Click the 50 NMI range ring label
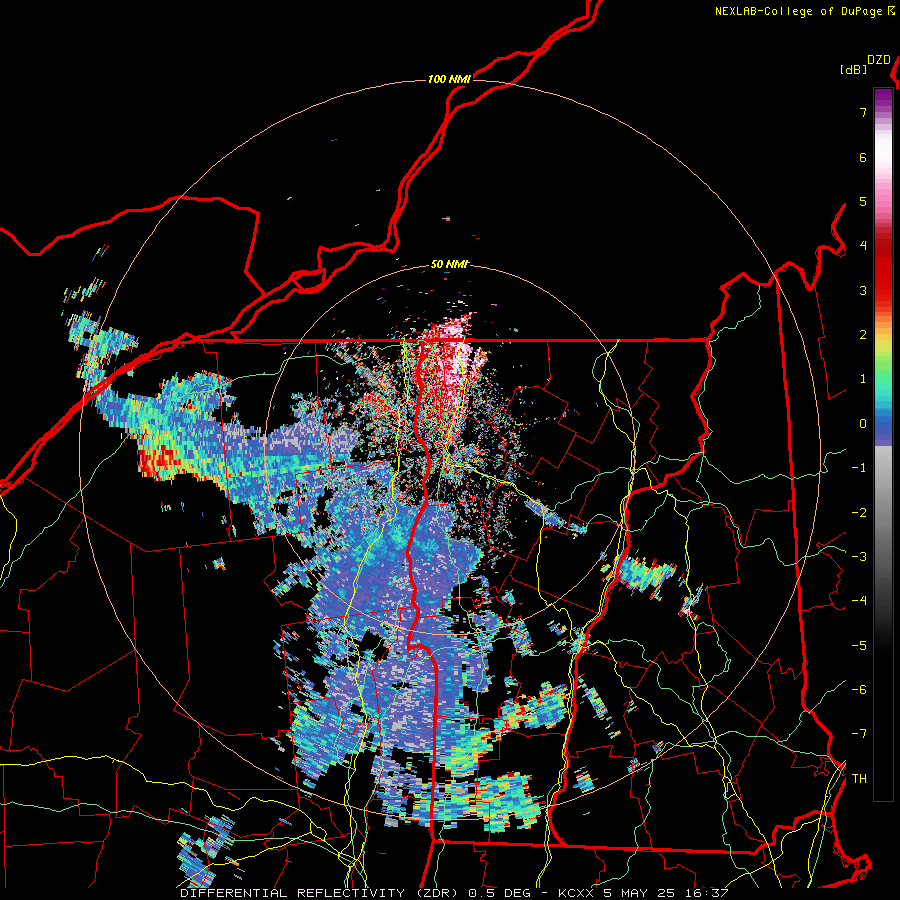Image resolution: width=900 pixels, height=900 pixels. [x=449, y=265]
